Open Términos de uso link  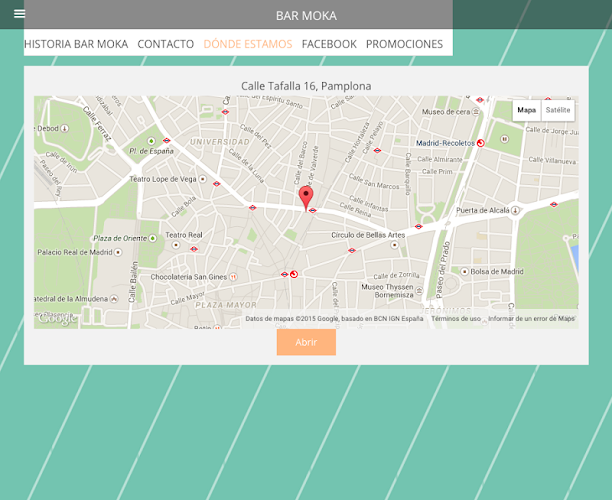pos(456,319)
